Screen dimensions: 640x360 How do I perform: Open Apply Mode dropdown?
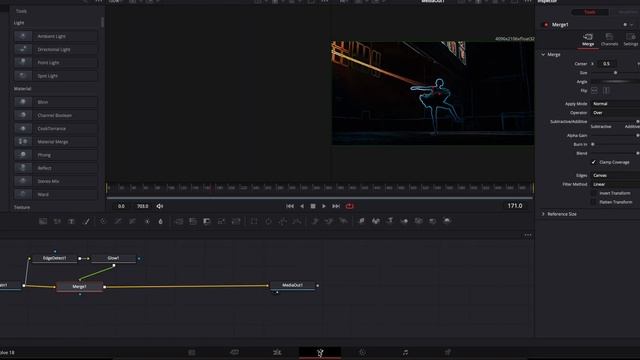615,104
